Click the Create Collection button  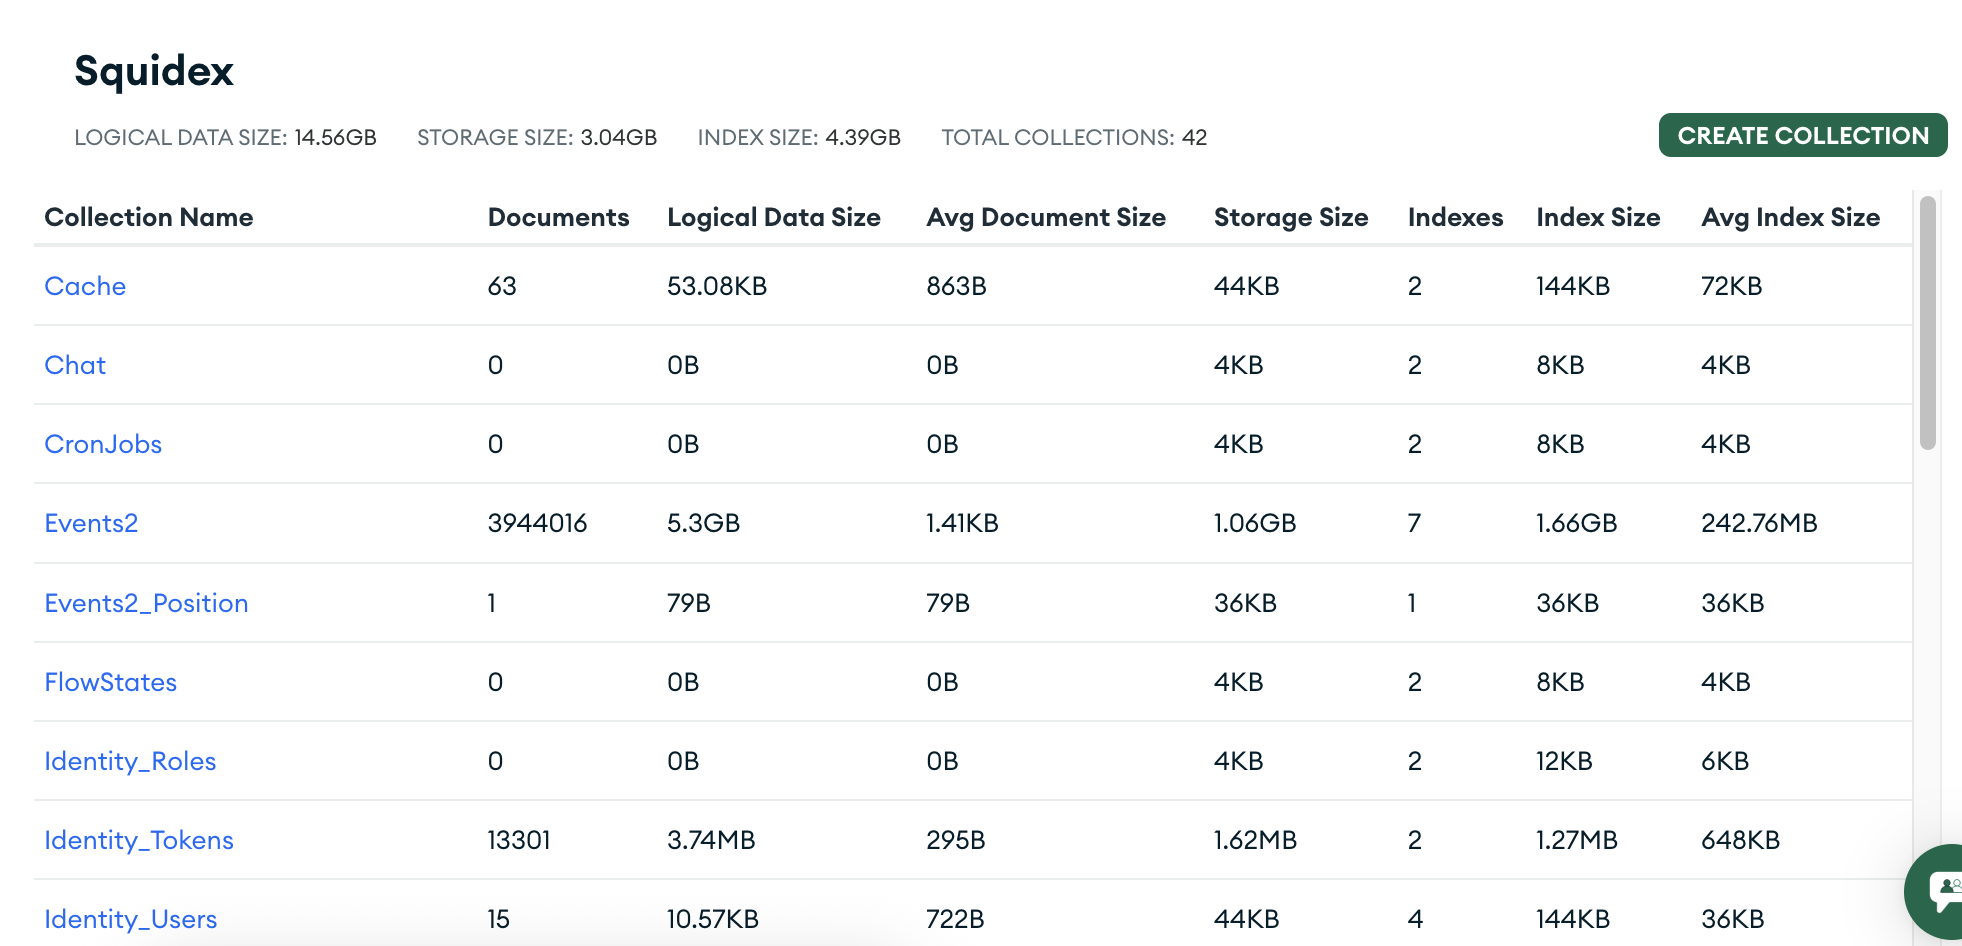click(x=1802, y=135)
